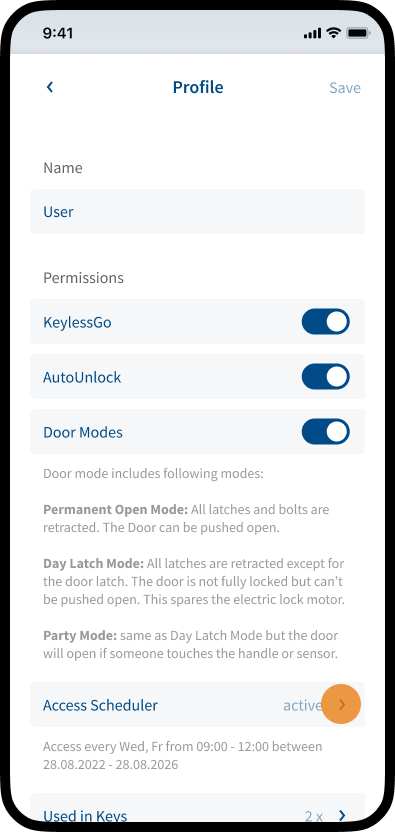Tap the 9:41 clock in the status bar

pos(58,33)
